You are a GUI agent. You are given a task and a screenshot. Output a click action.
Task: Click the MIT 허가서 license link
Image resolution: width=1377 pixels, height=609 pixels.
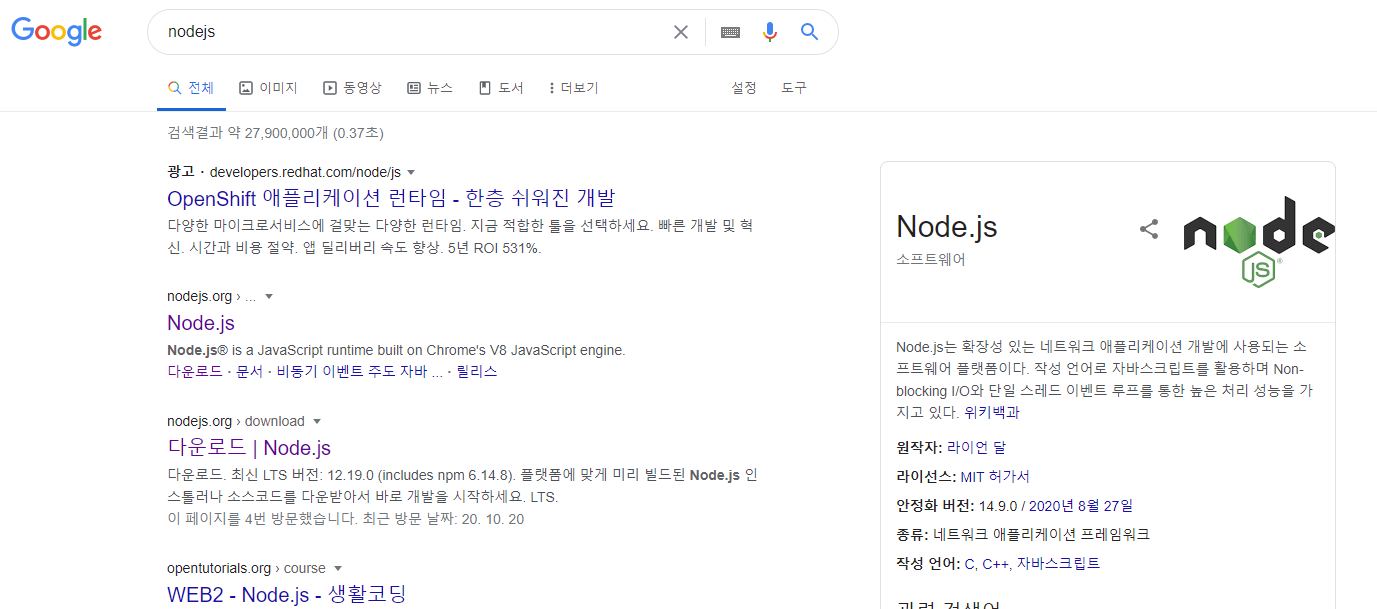tap(994, 476)
